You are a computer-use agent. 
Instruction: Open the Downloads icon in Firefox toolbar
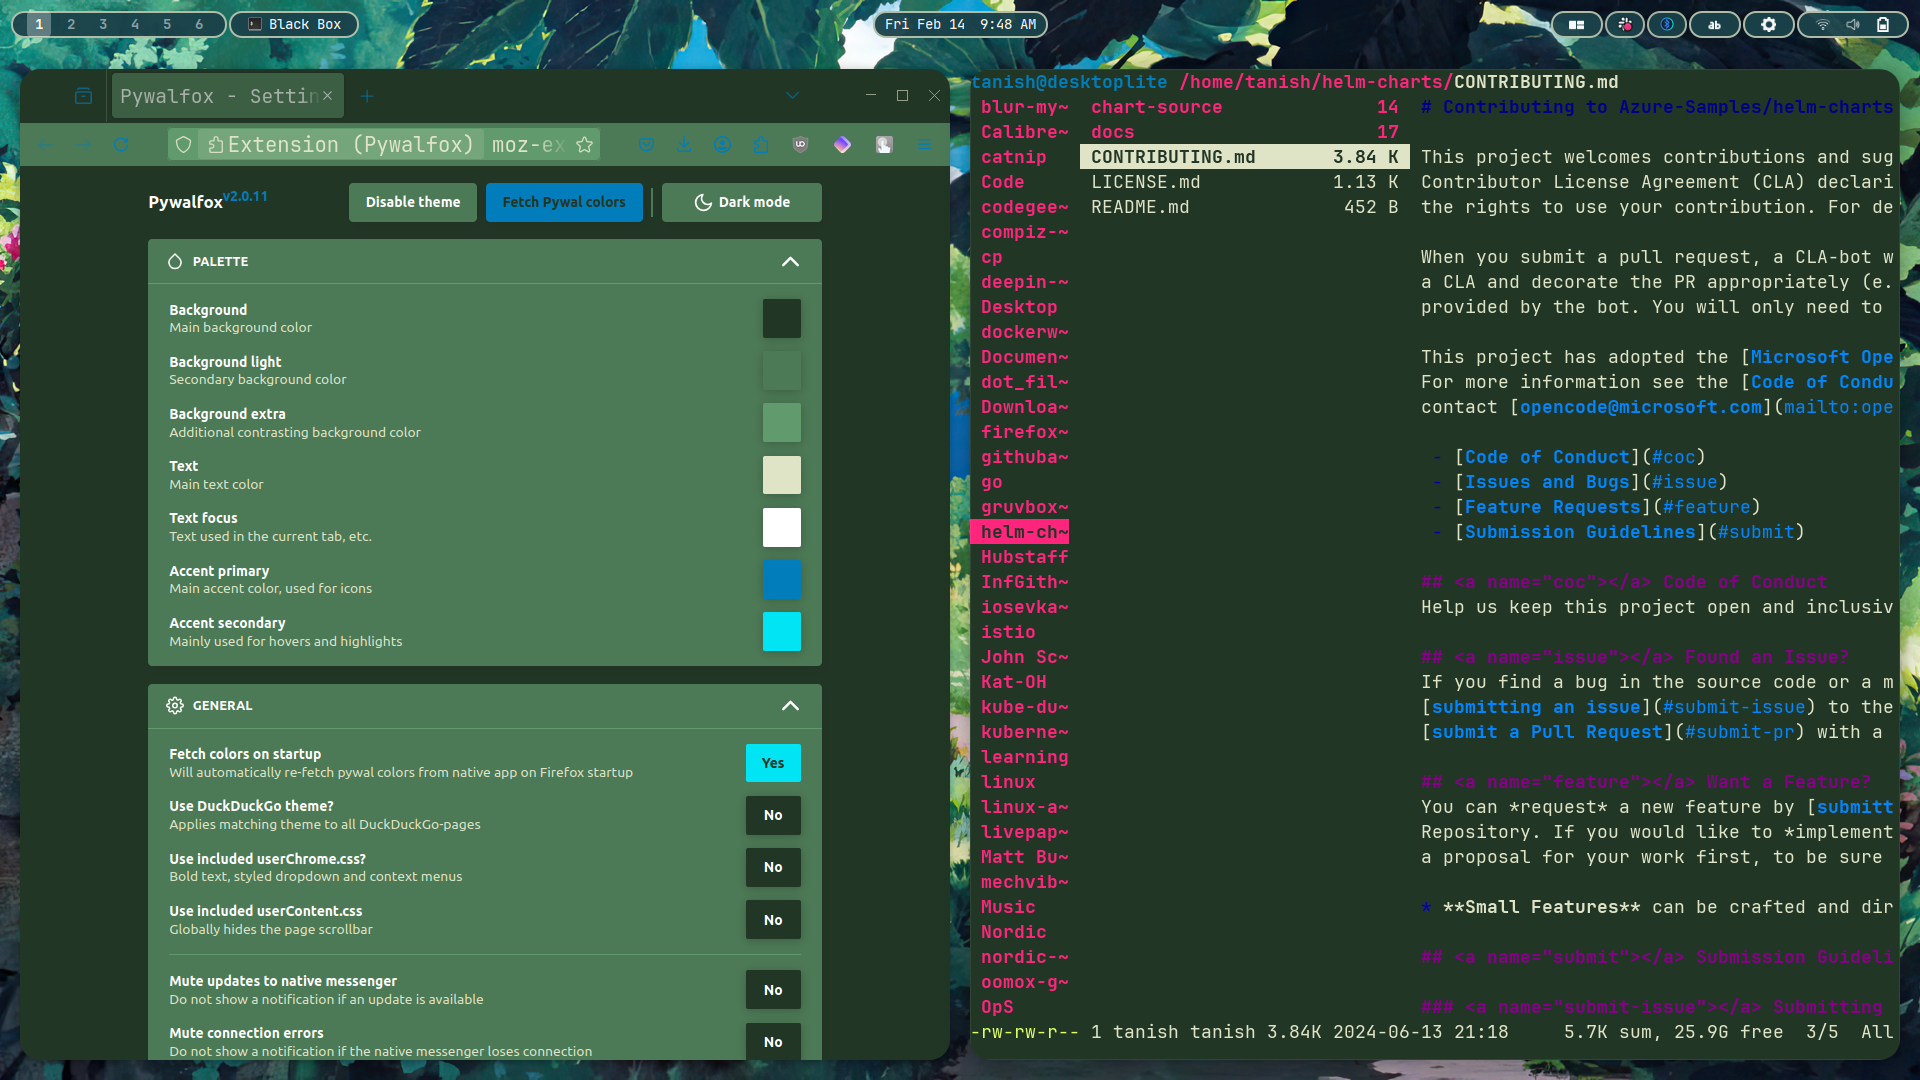coord(684,145)
